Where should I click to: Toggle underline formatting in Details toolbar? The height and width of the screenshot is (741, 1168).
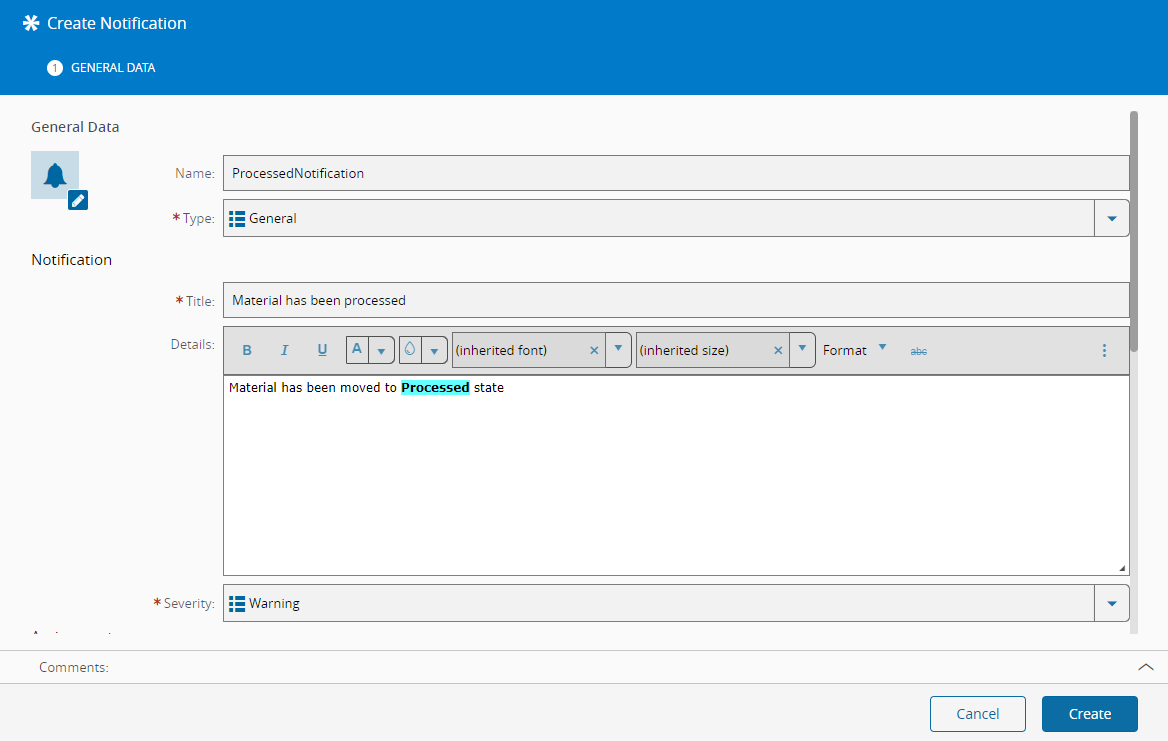(322, 350)
